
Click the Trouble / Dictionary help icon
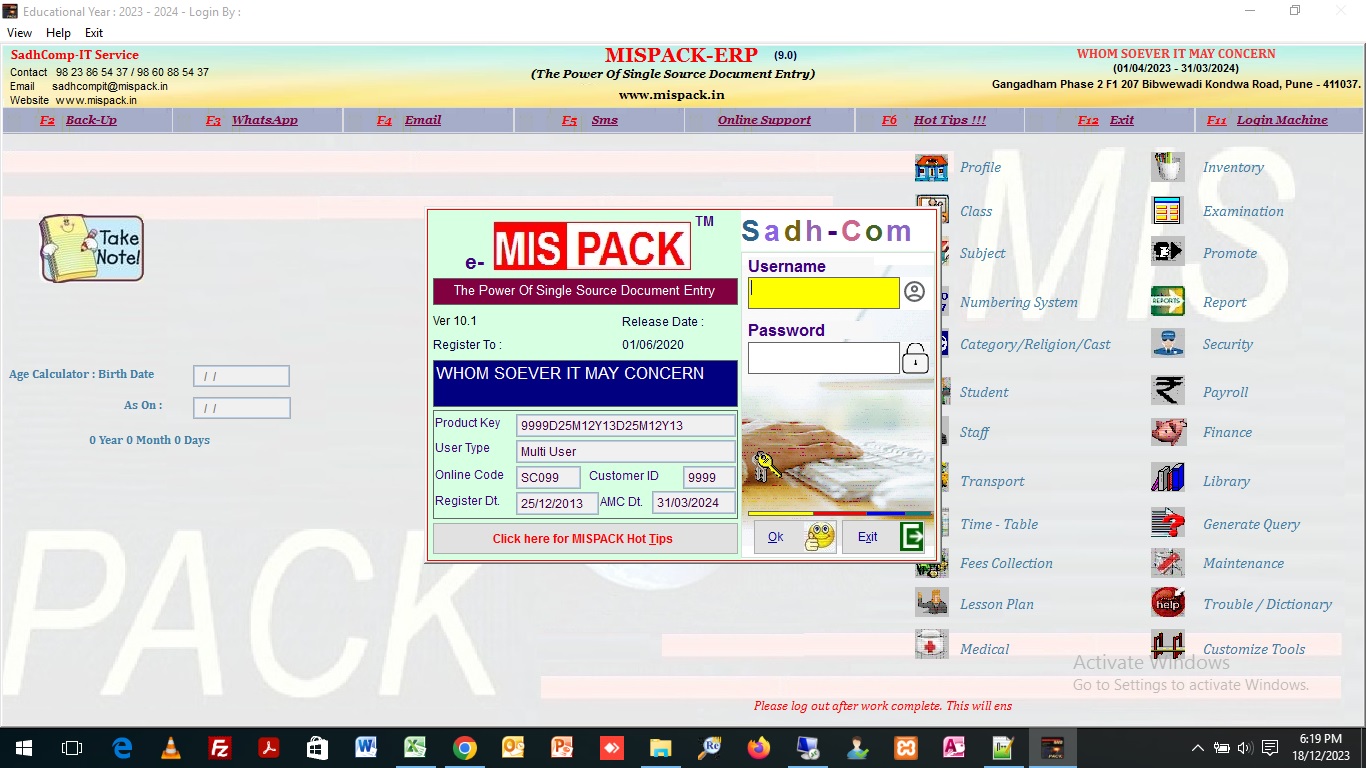coord(1167,603)
